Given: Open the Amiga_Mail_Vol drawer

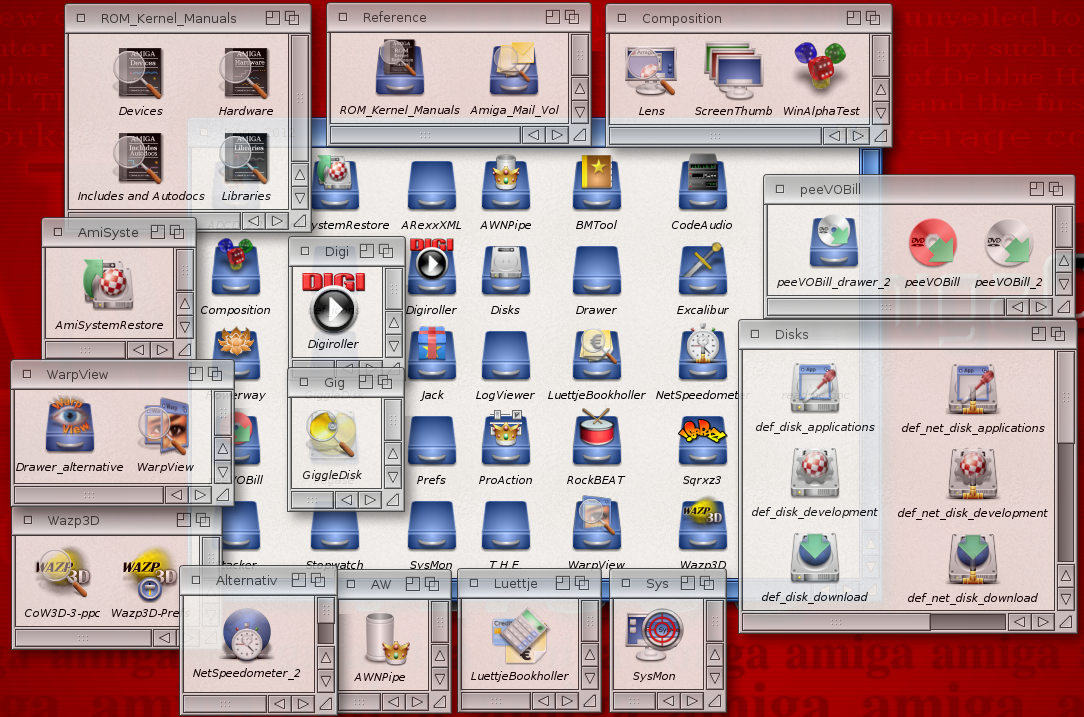Looking at the screenshot, I should [x=514, y=72].
